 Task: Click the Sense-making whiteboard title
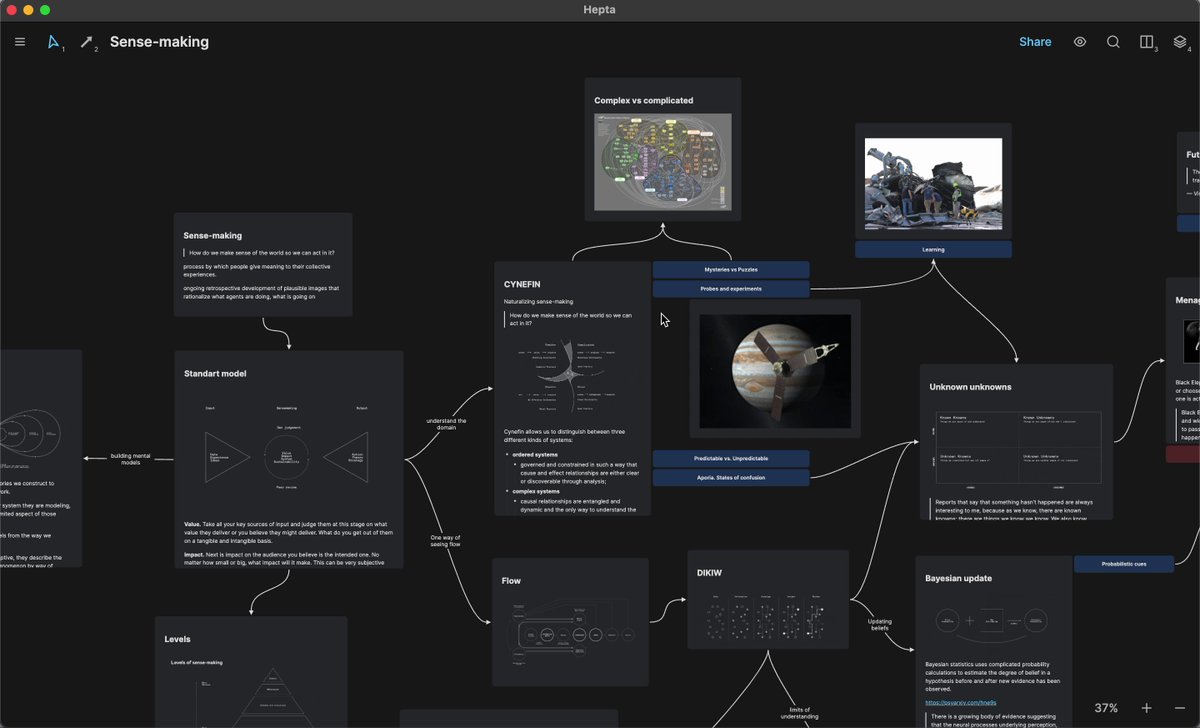[159, 42]
